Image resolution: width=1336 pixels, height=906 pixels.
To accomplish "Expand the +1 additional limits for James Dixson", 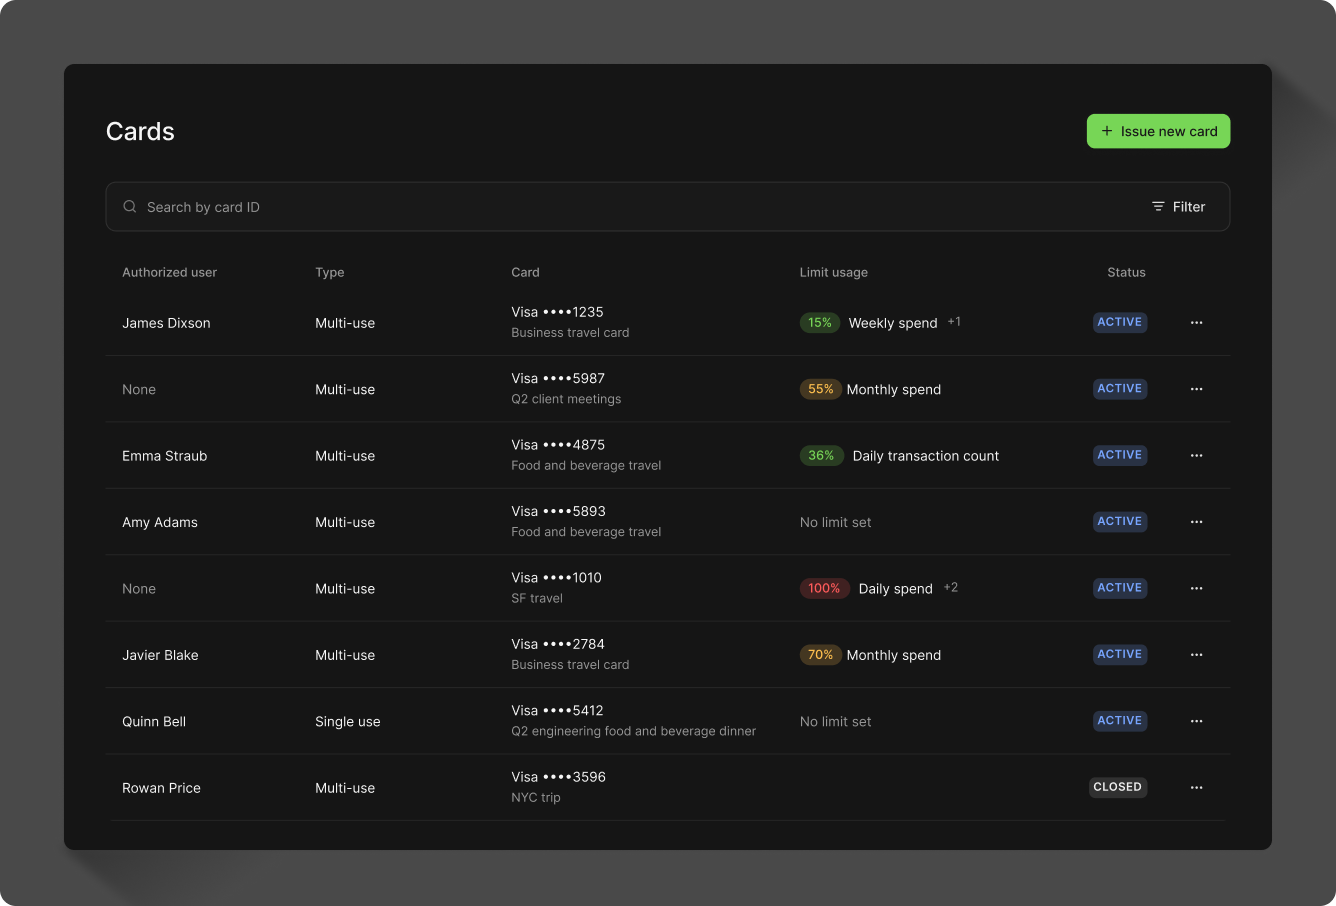I will coord(954,322).
